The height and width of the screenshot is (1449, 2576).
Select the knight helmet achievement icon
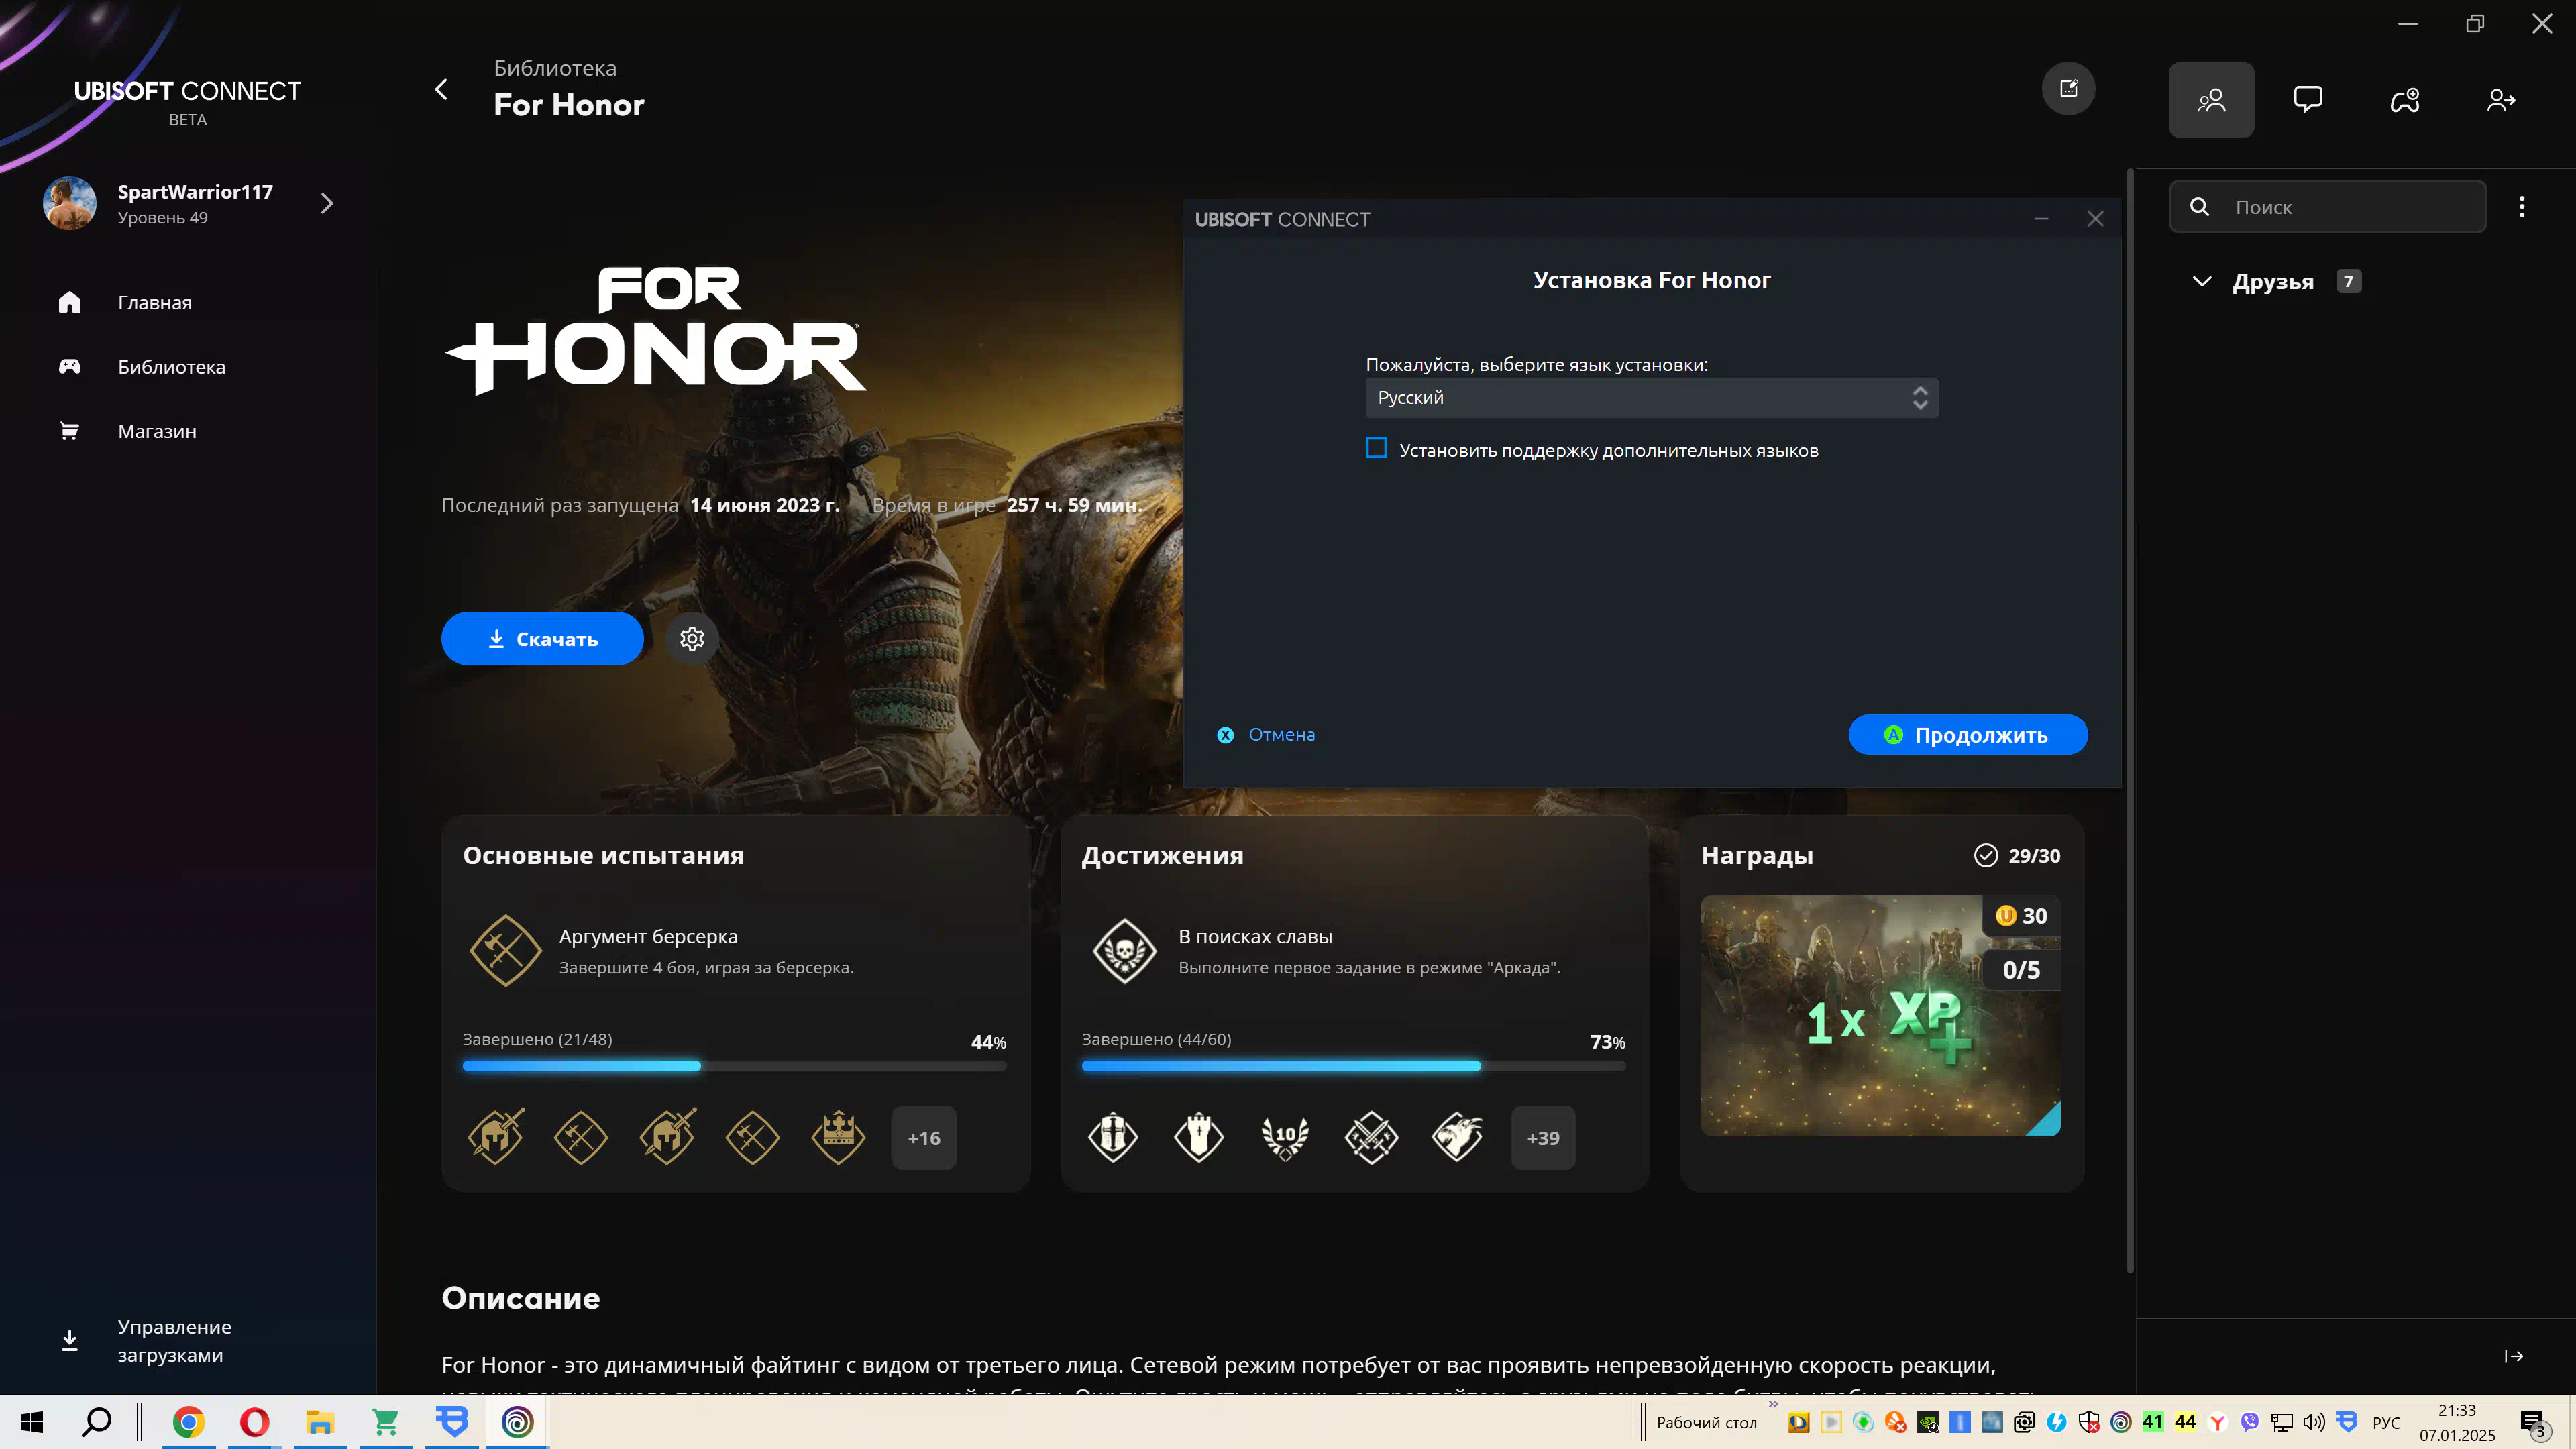click(1113, 1137)
